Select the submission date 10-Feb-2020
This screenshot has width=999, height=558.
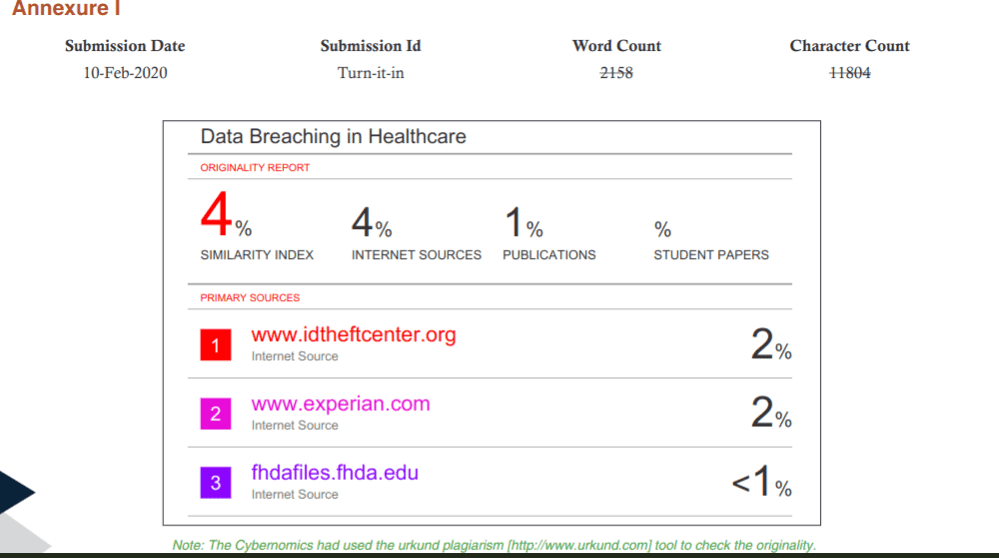[125, 73]
